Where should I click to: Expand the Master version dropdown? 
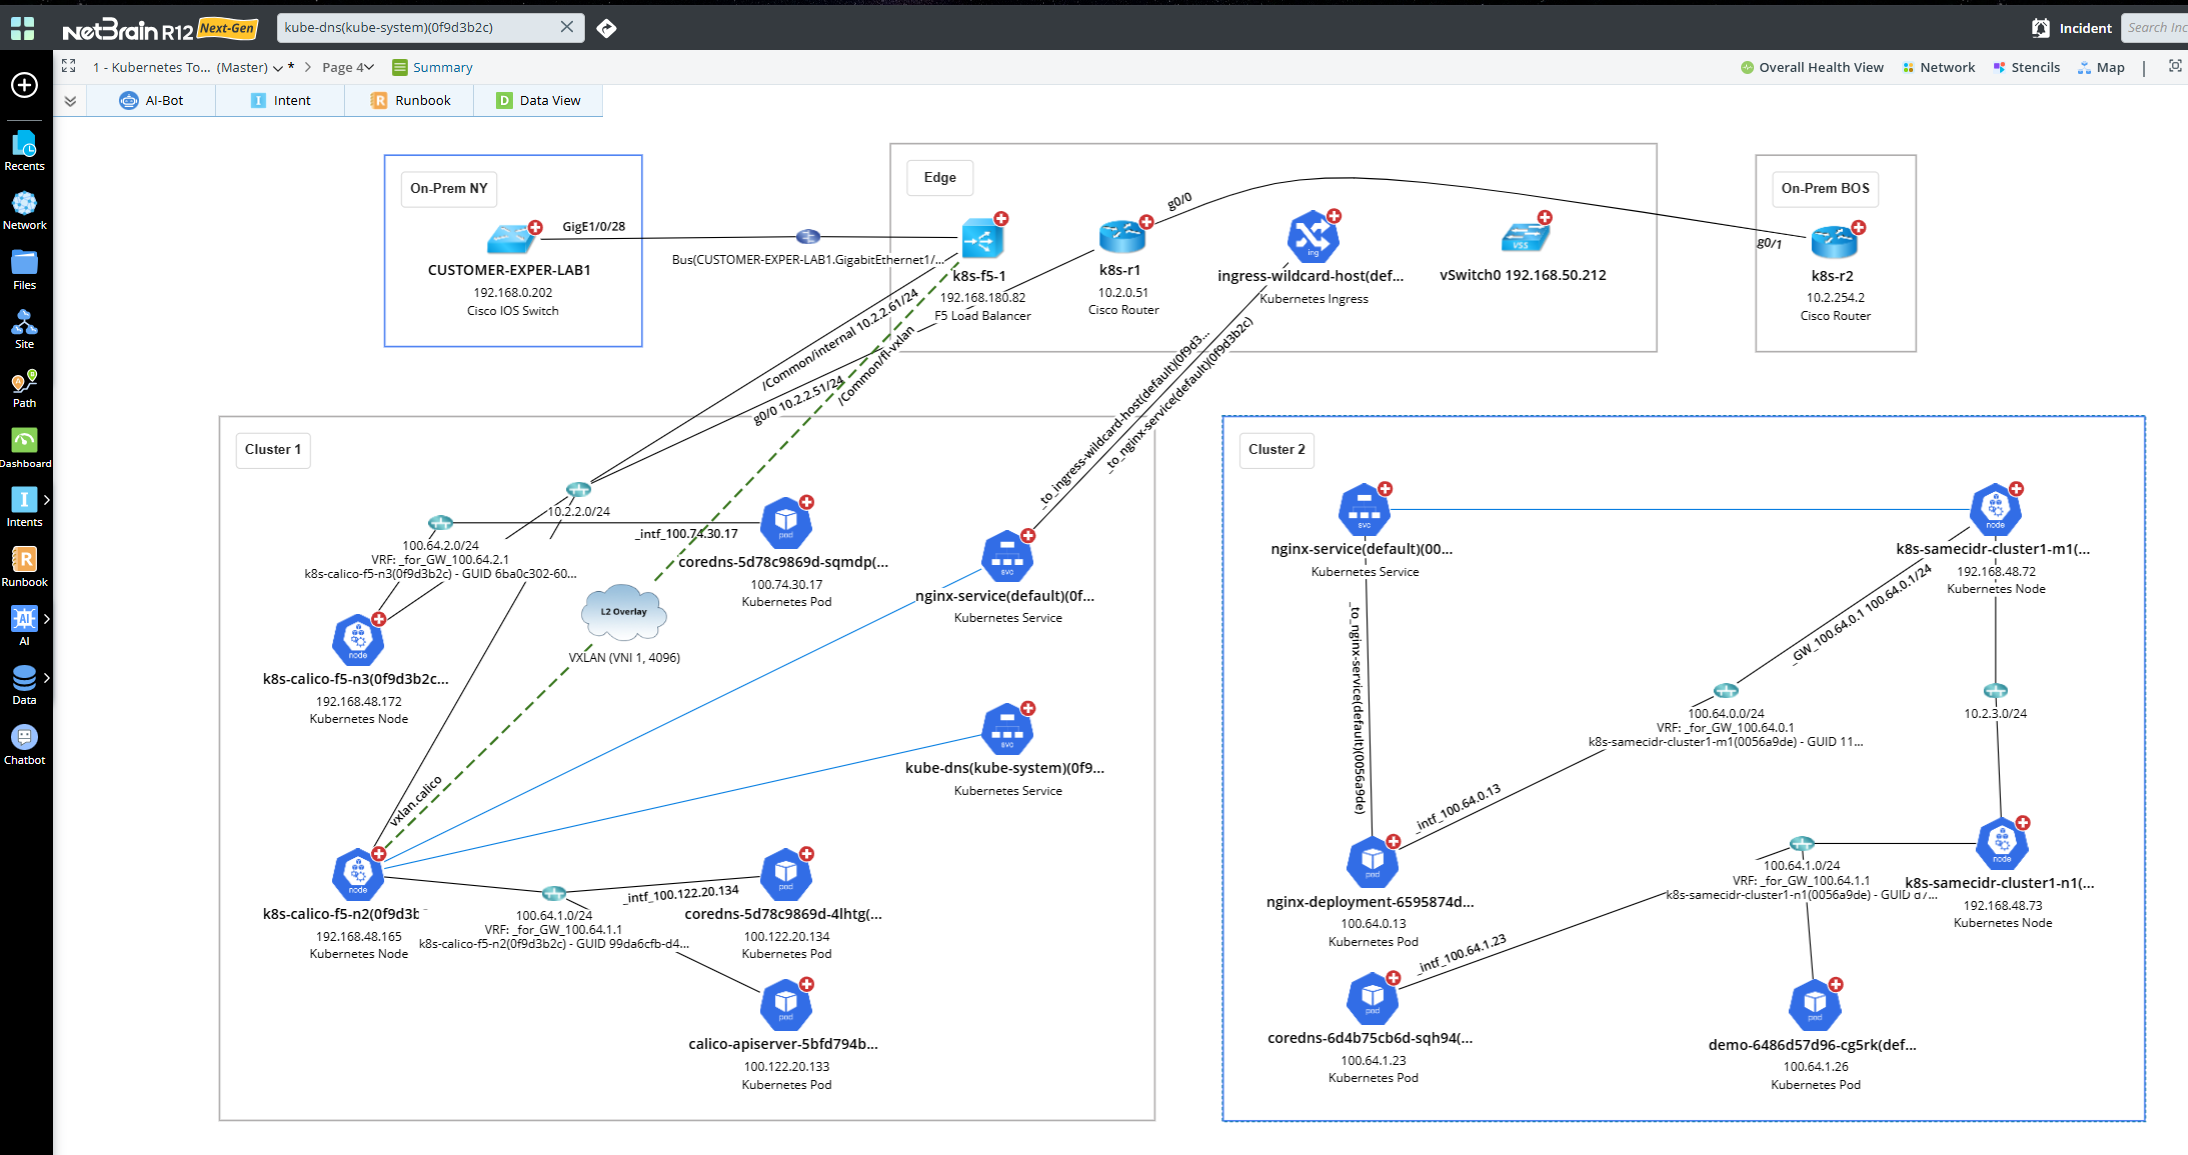277,67
